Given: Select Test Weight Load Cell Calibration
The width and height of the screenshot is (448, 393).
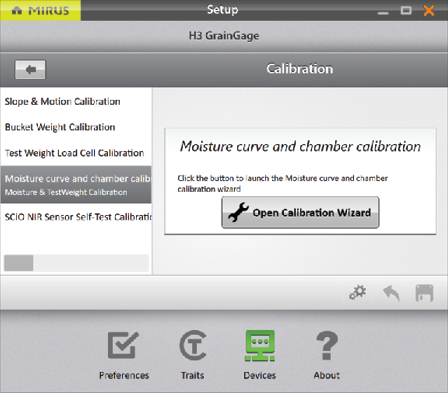Looking at the screenshot, I should 76,153.
